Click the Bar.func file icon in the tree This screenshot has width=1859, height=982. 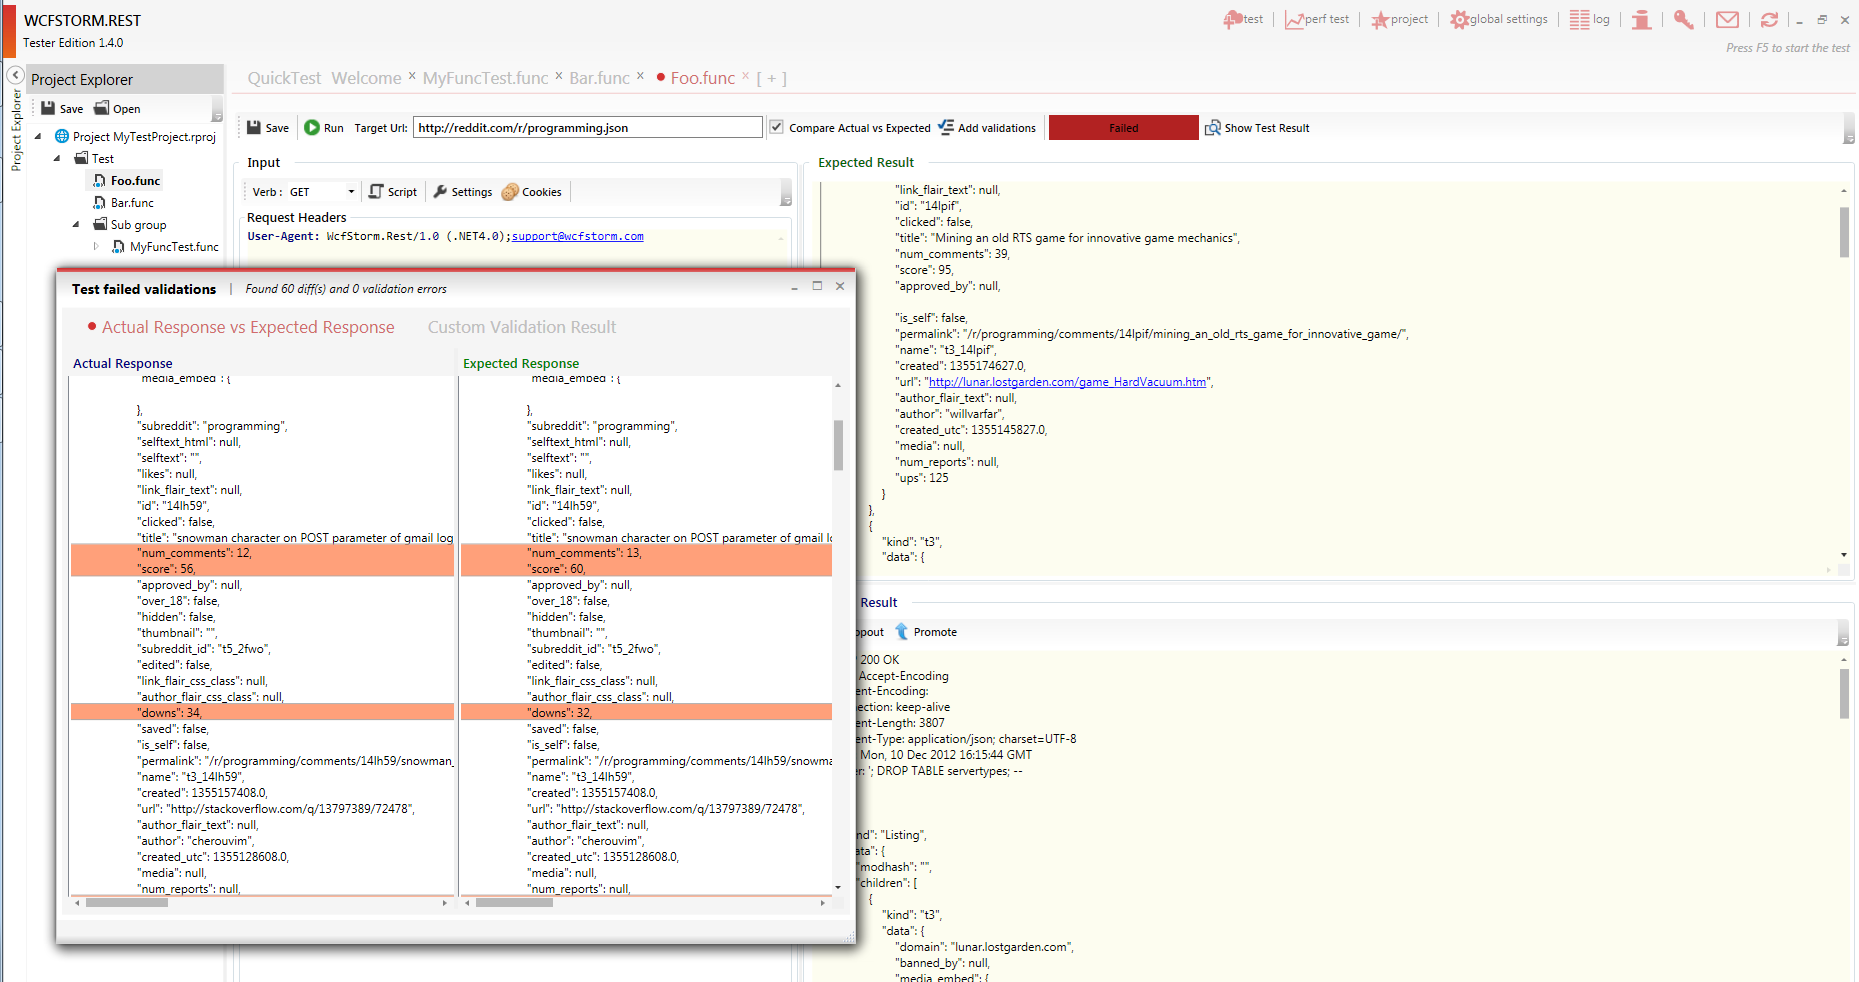(100, 202)
